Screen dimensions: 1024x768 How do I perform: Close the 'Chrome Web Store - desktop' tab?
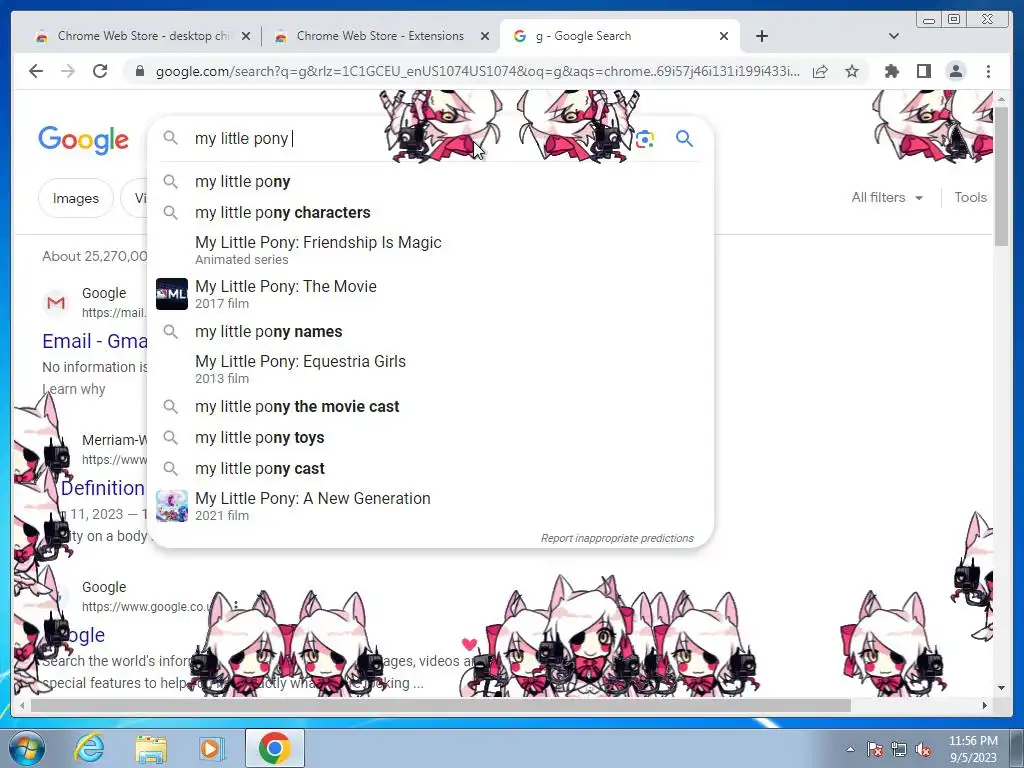click(x=246, y=36)
